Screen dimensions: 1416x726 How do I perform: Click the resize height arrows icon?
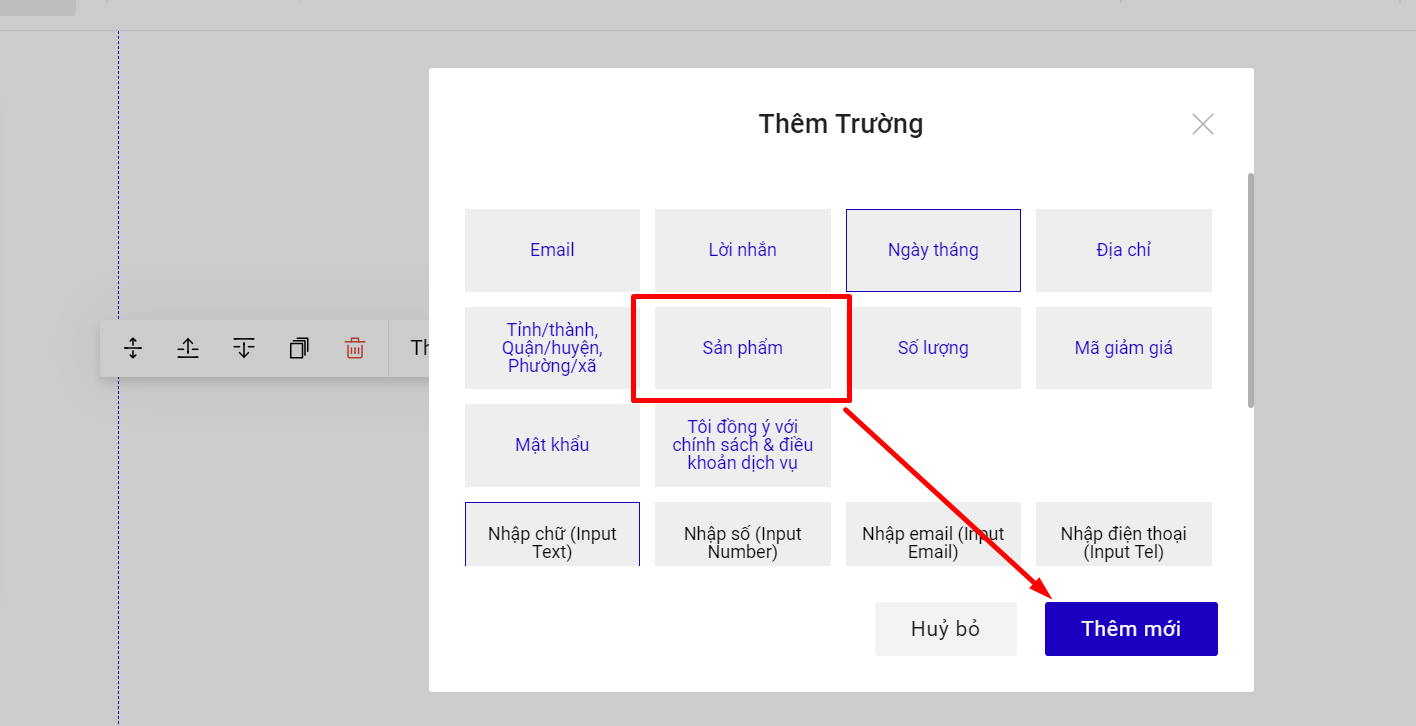click(133, 348)
